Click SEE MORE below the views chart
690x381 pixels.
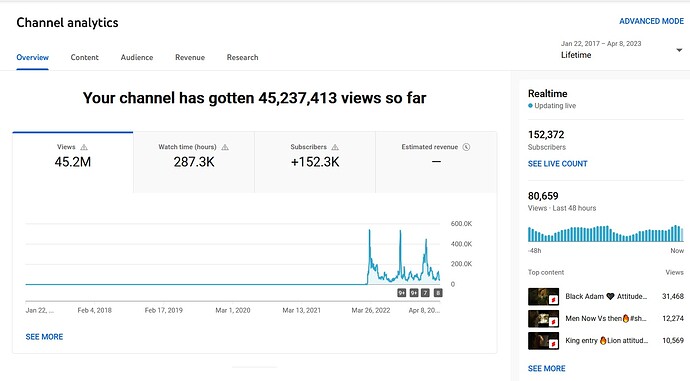(44, 337)
